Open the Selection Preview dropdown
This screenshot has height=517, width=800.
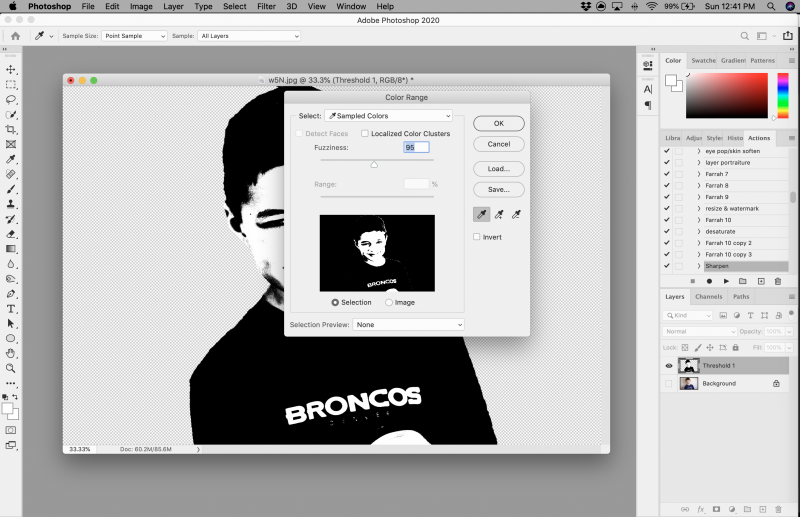point(408,325)
